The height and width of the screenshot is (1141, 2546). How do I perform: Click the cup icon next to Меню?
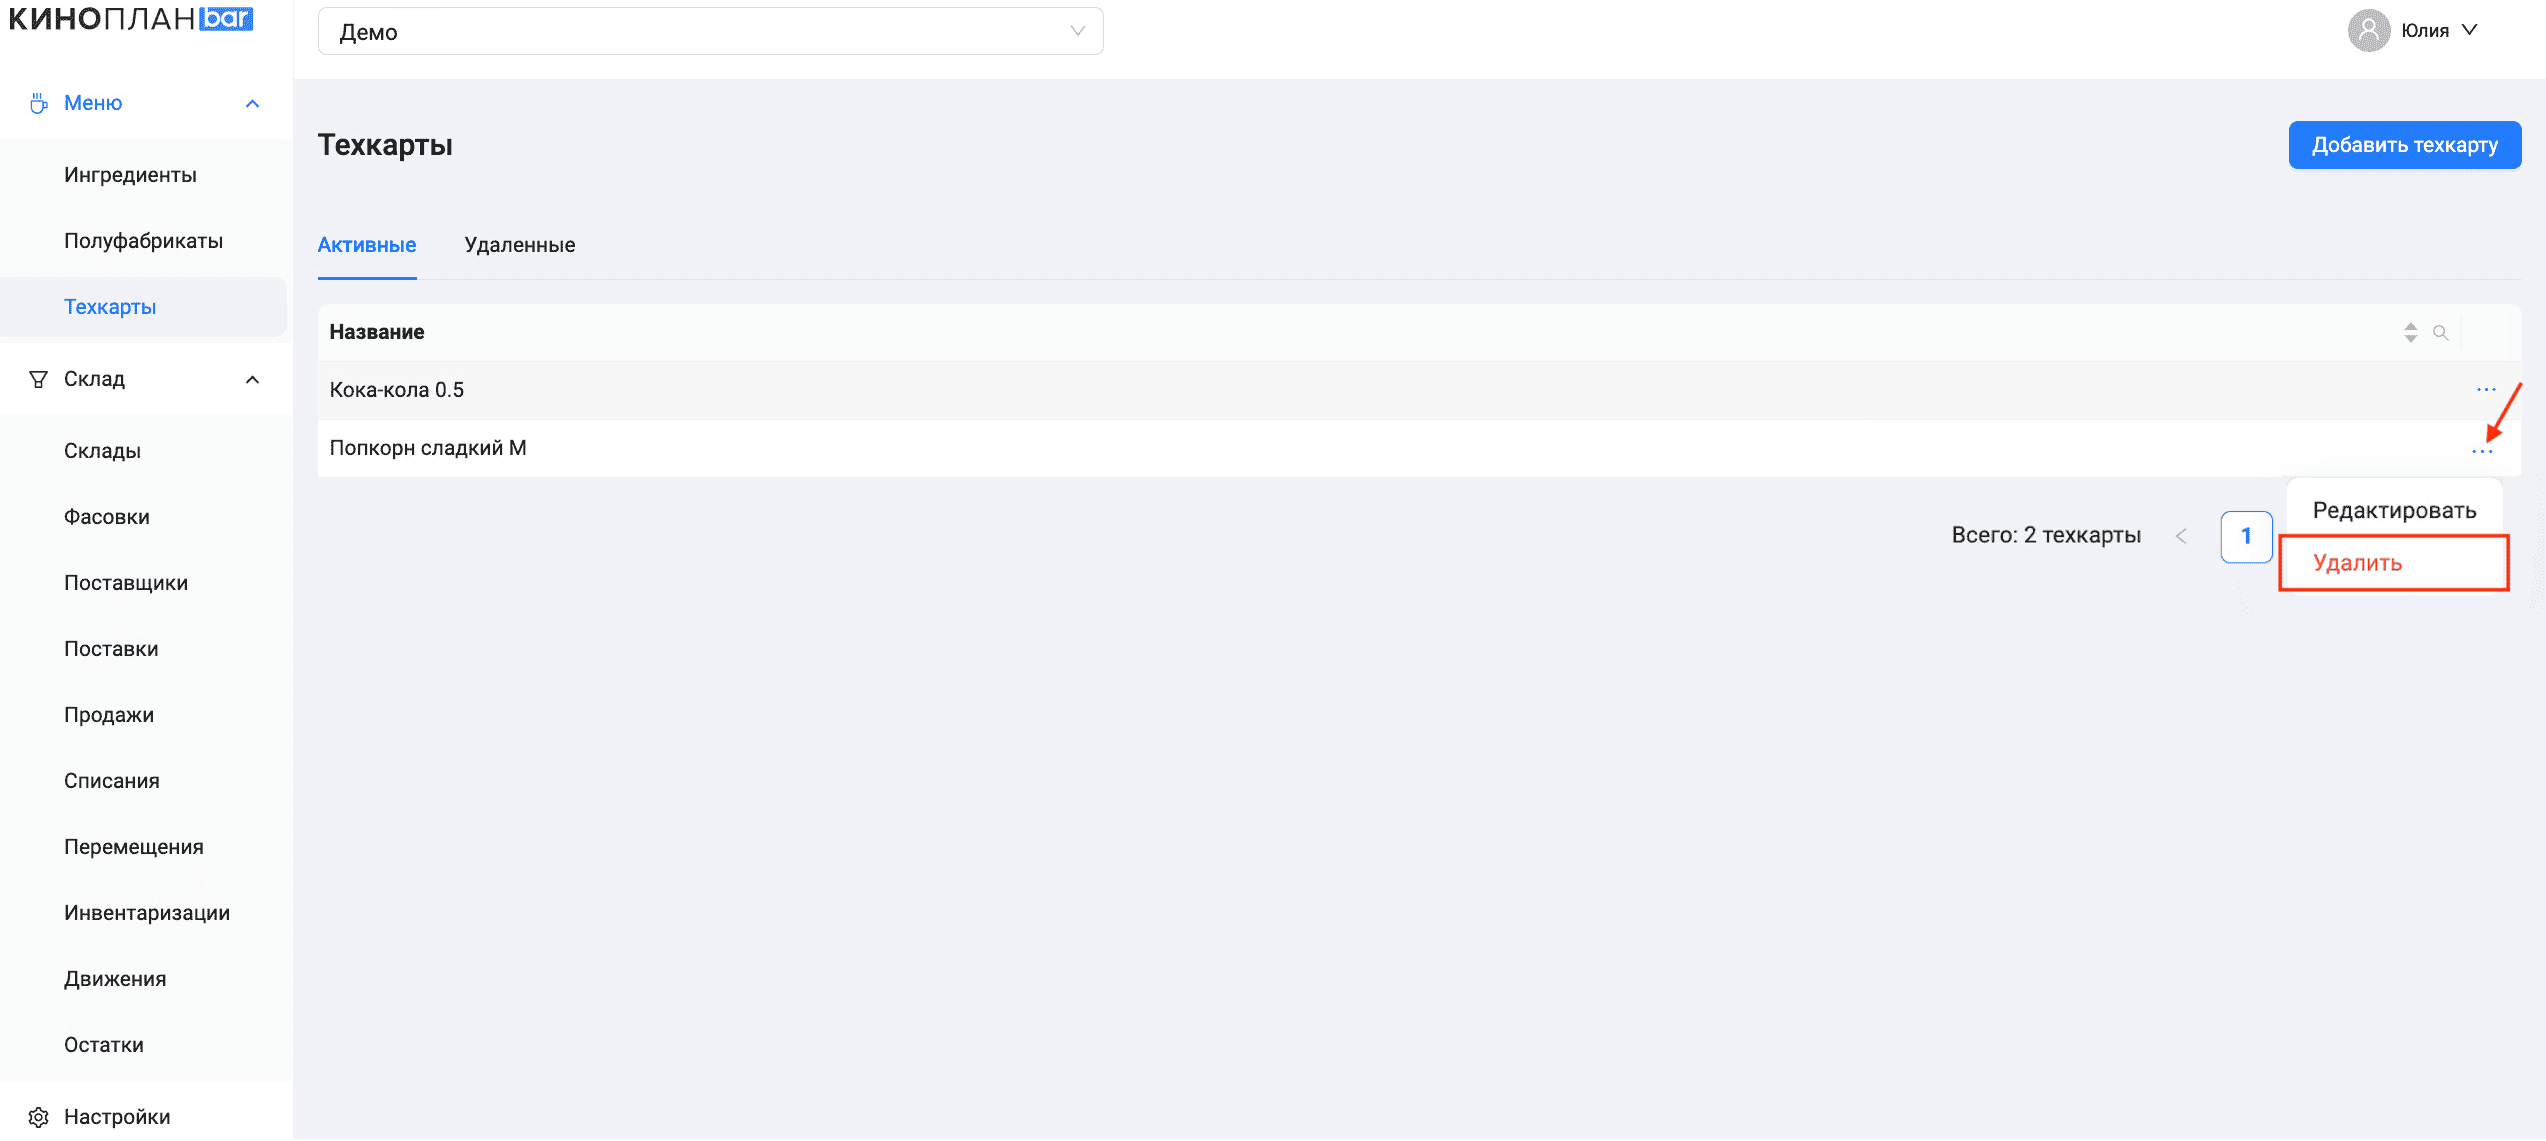click(38, 103)
